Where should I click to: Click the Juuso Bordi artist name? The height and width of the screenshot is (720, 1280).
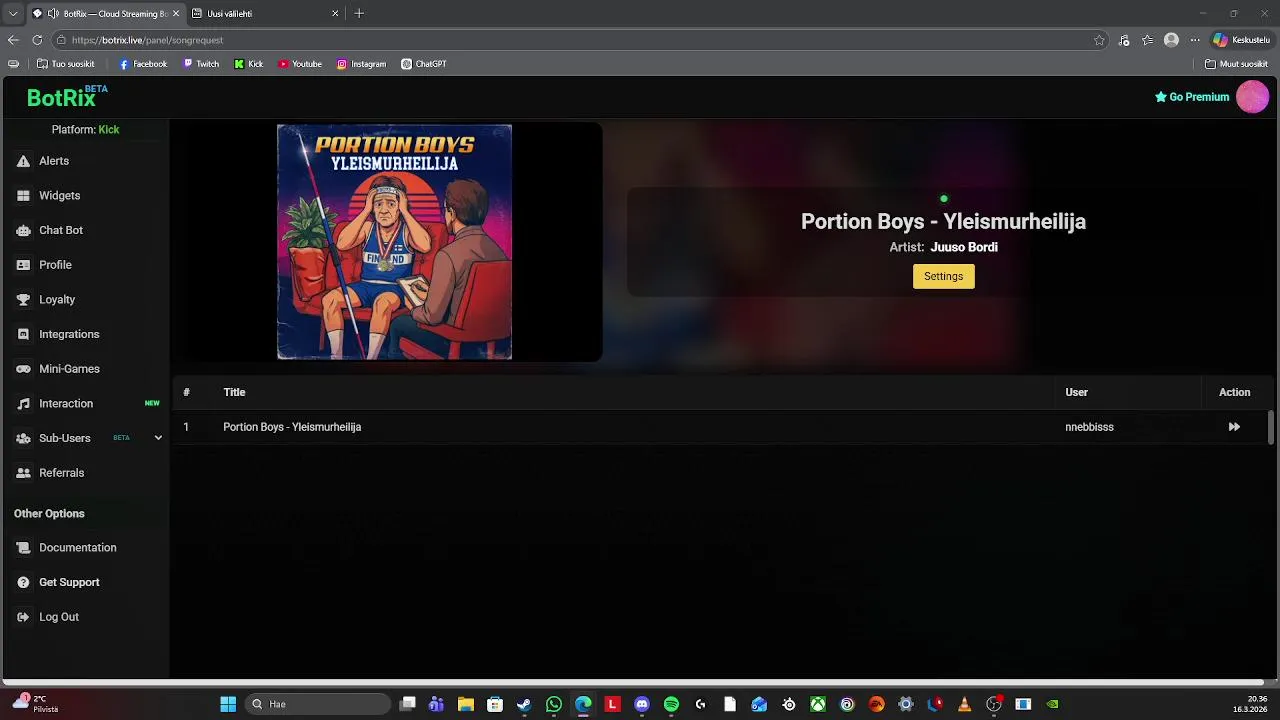click(964, 247)
